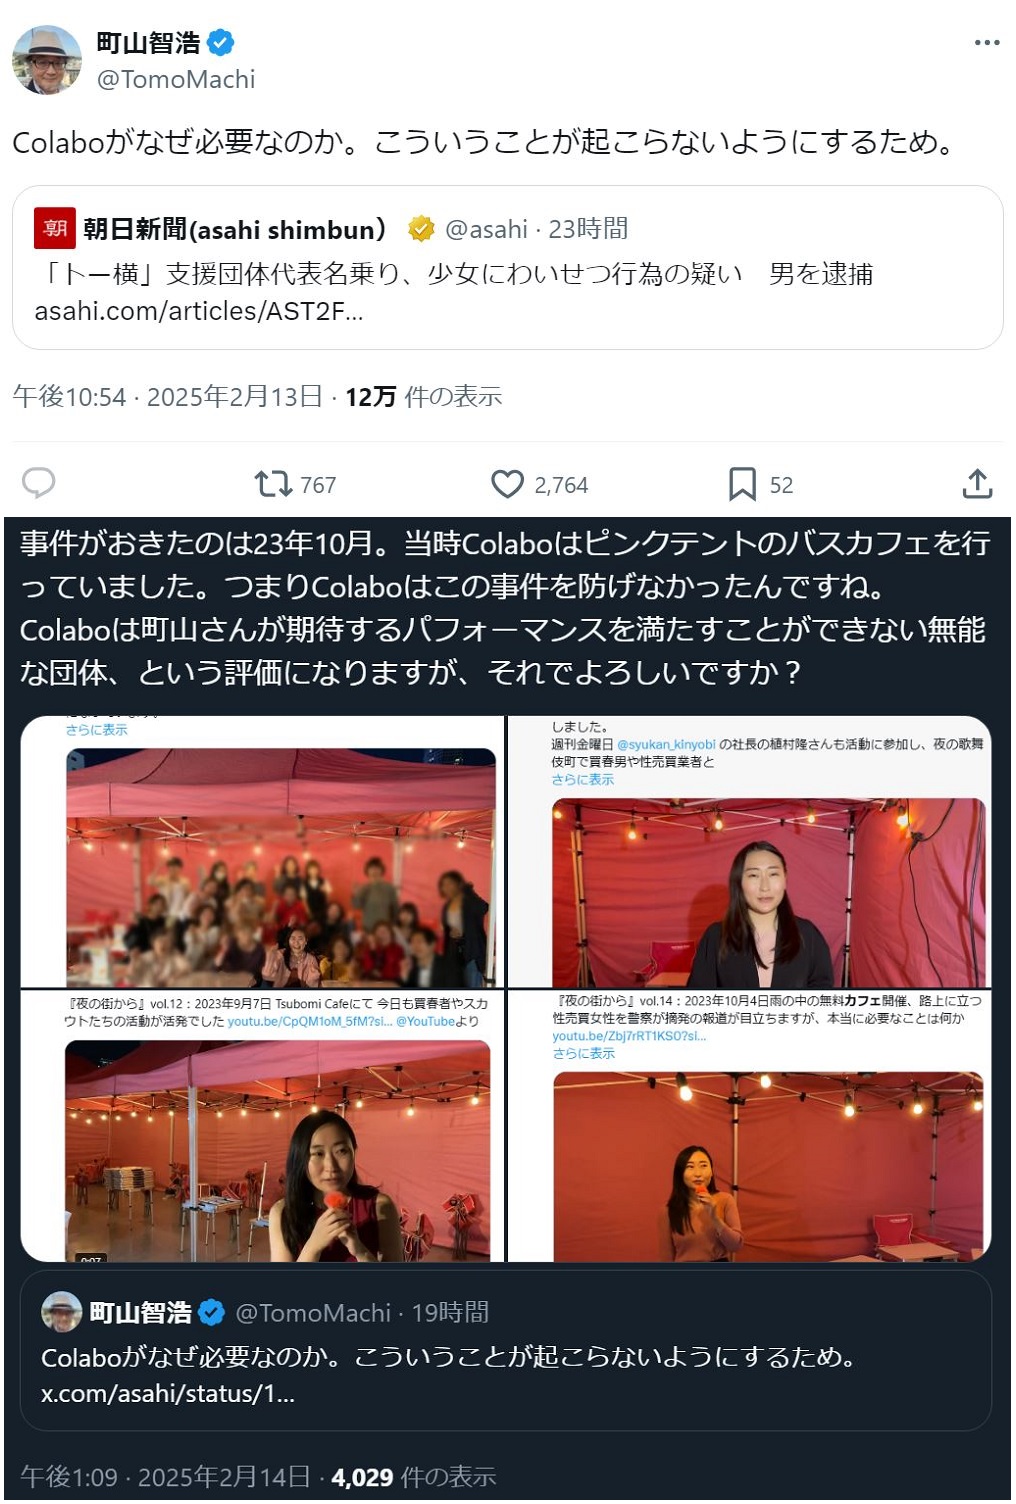Click the gold verified badge for asahi shimbun
The width and height of the screenshot is (1016, 1504).
click(x=421, y=229)
